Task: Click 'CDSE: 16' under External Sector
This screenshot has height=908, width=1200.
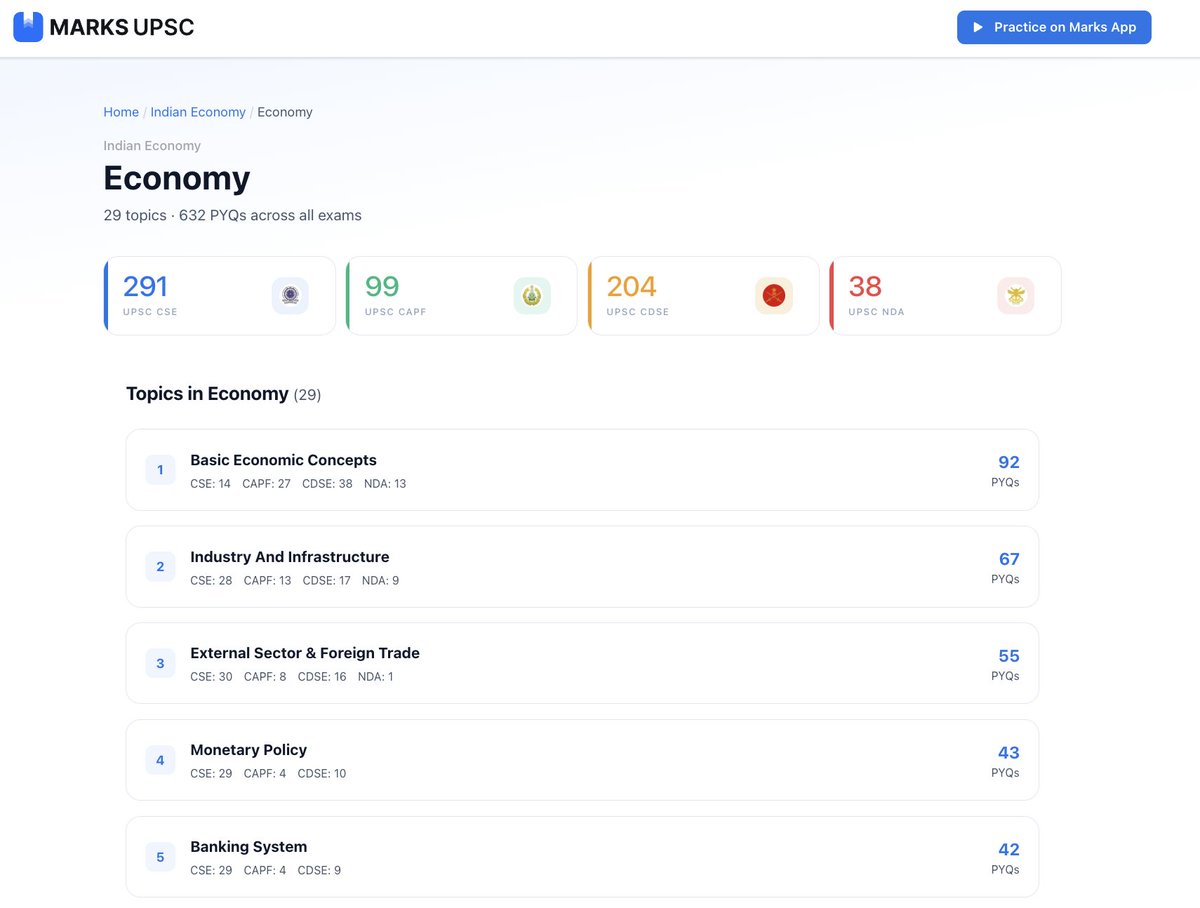Action: tap(322, 677)
